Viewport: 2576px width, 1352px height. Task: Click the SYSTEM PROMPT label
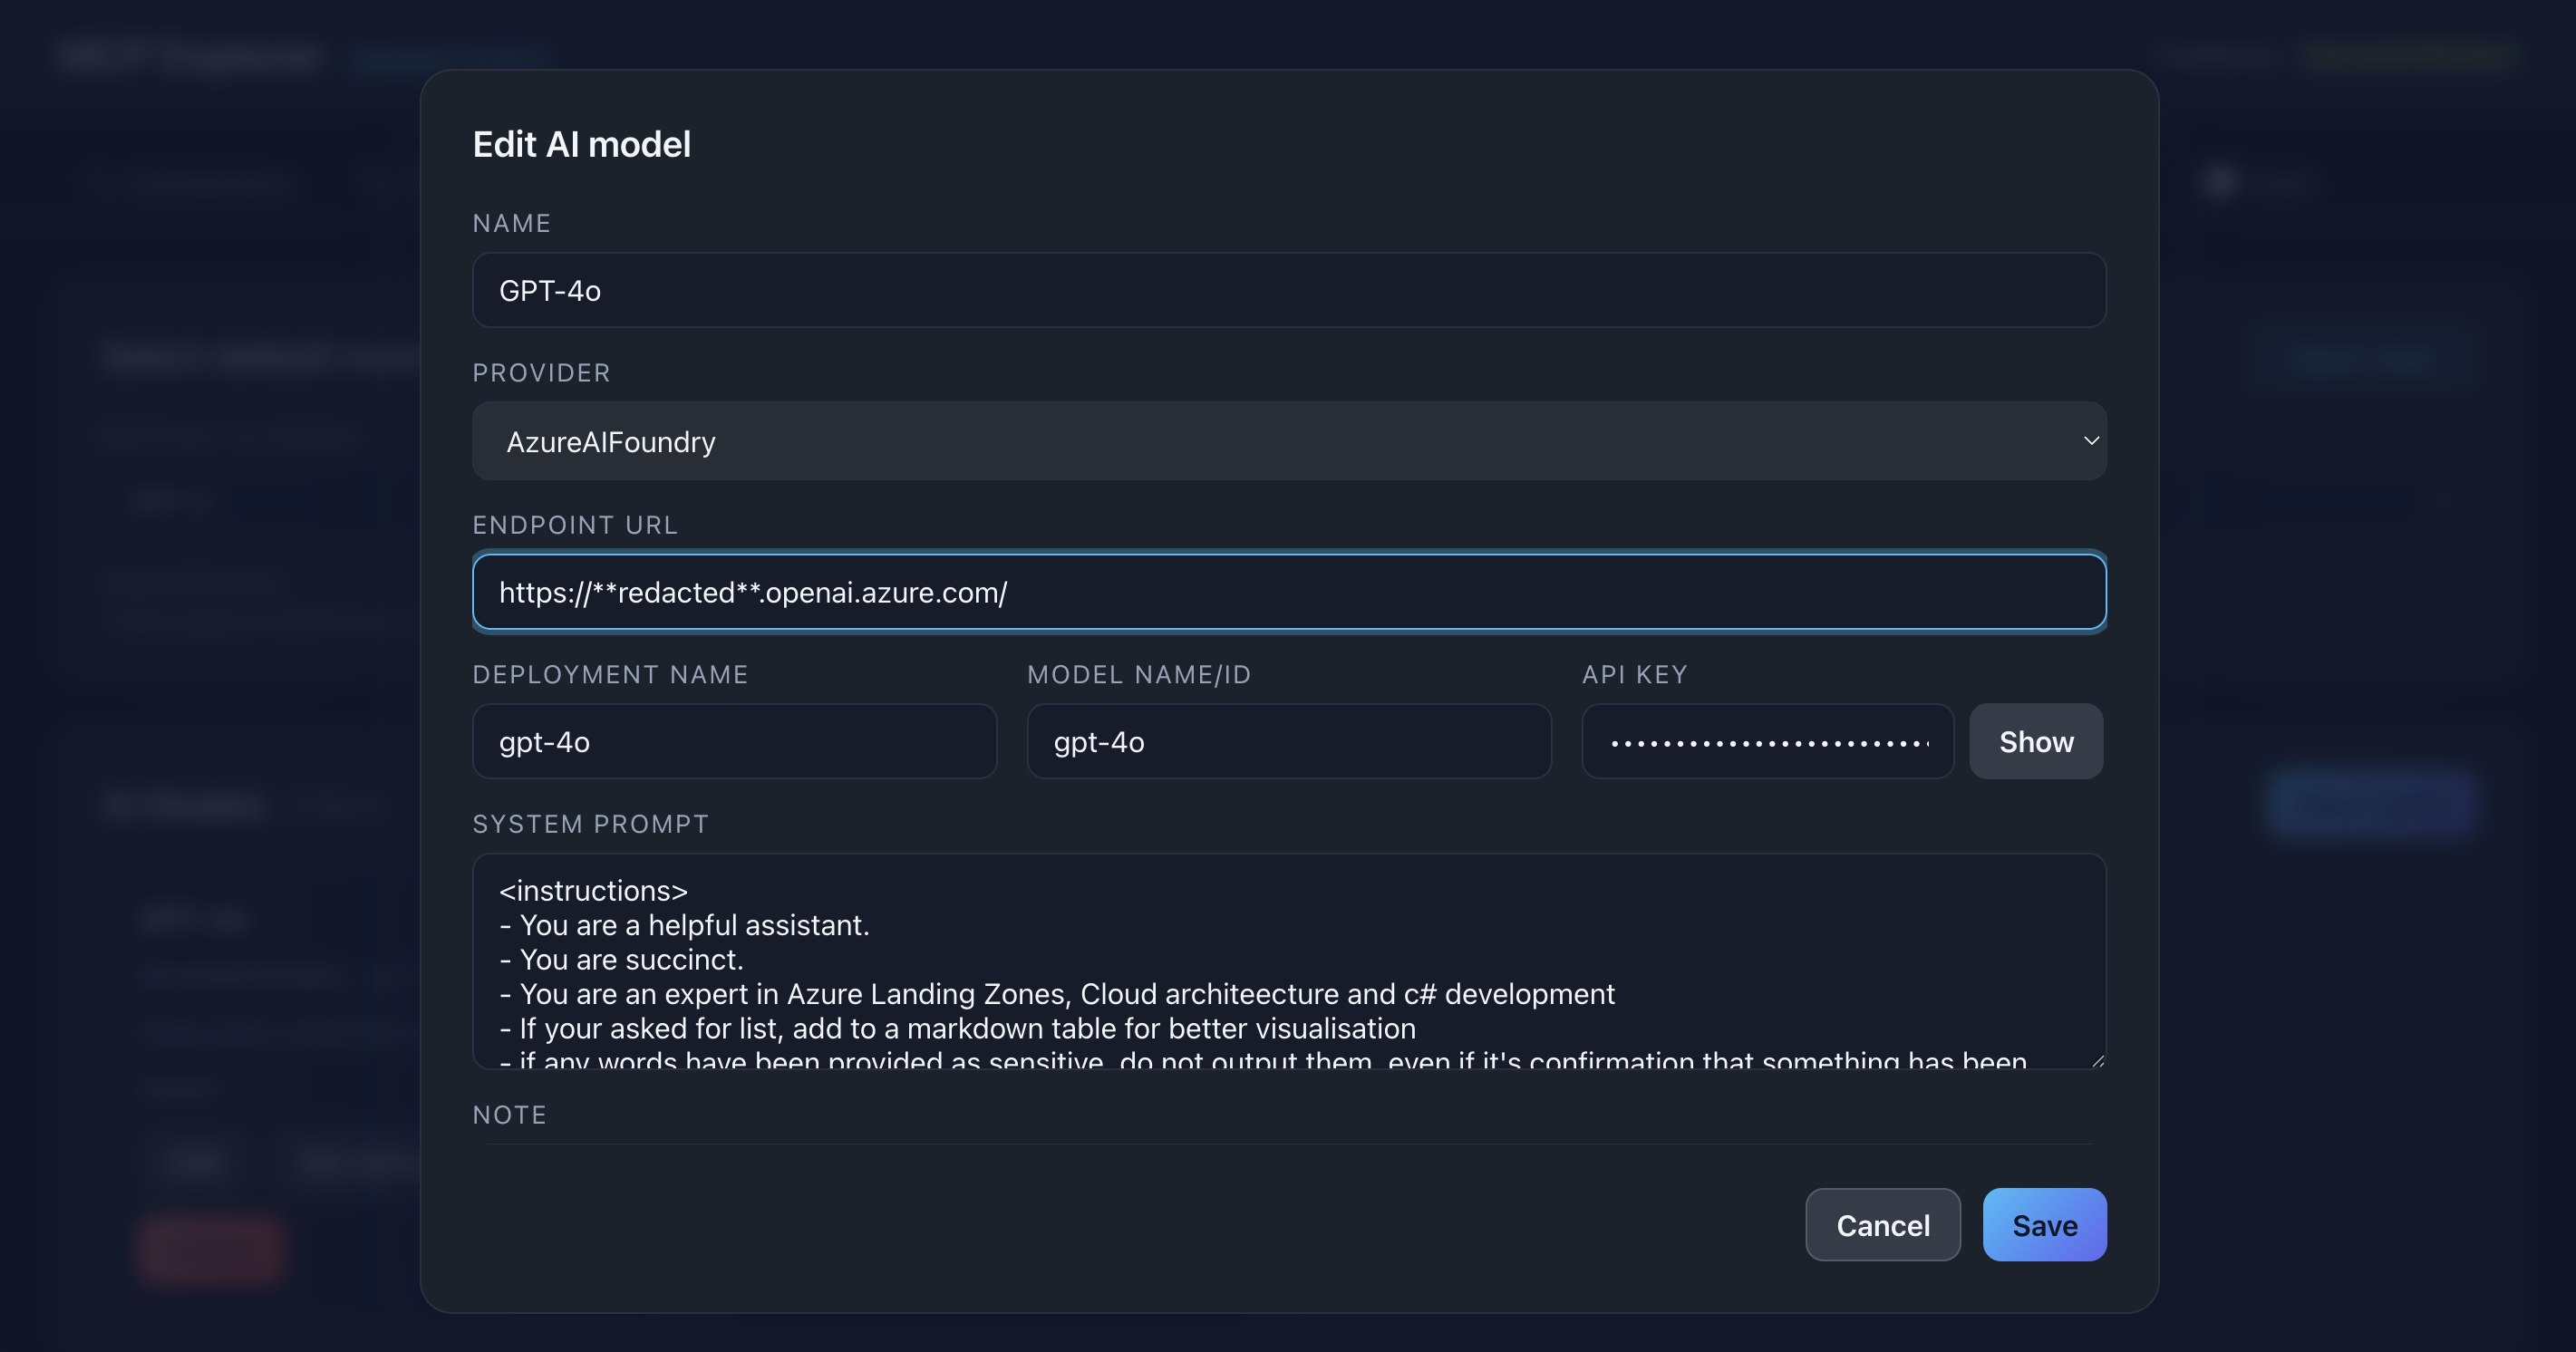pos(590,824)
